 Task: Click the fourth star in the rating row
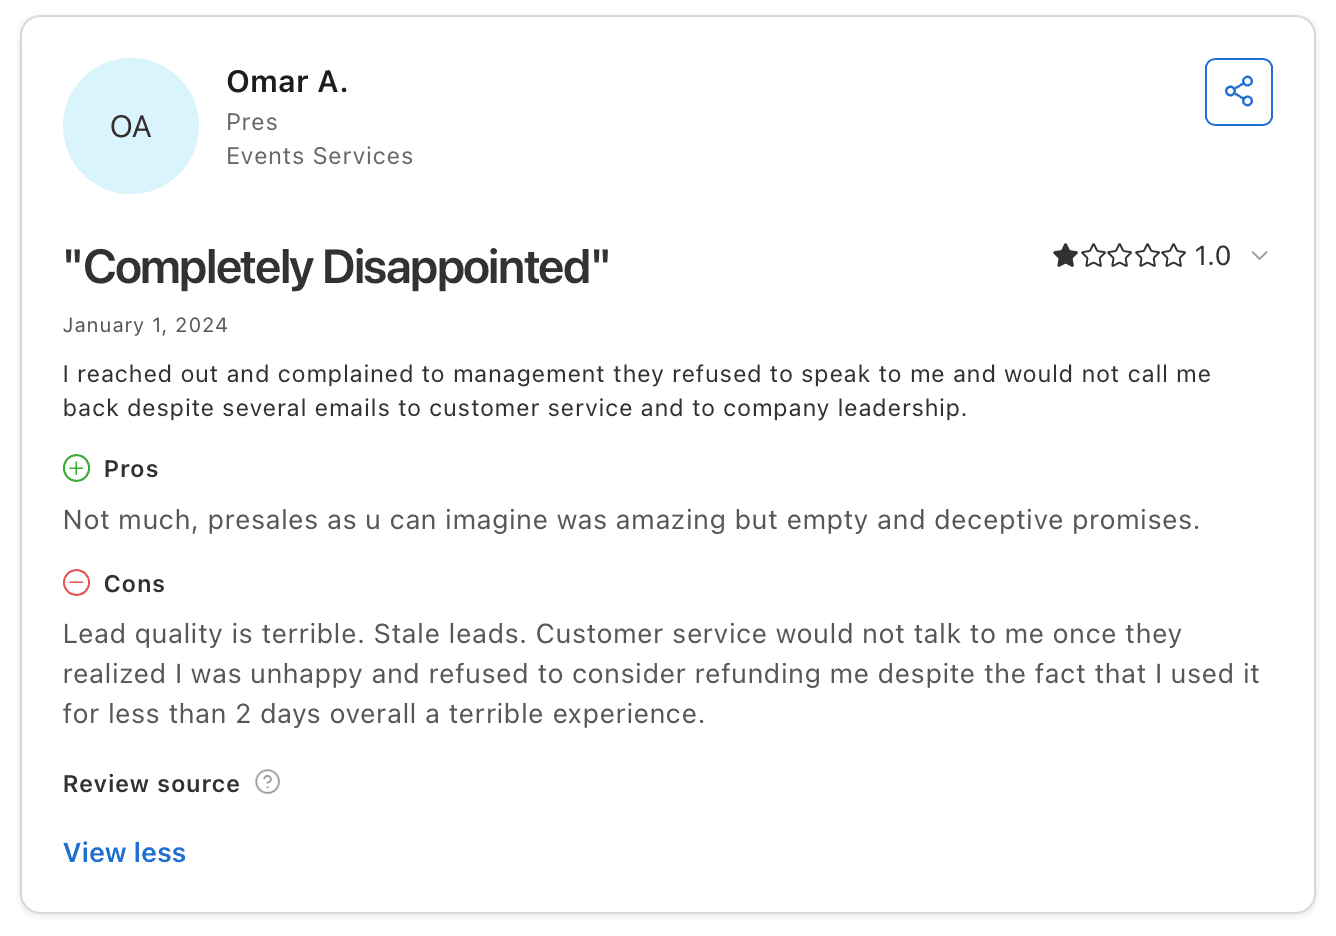click(x=1147, y=256)
